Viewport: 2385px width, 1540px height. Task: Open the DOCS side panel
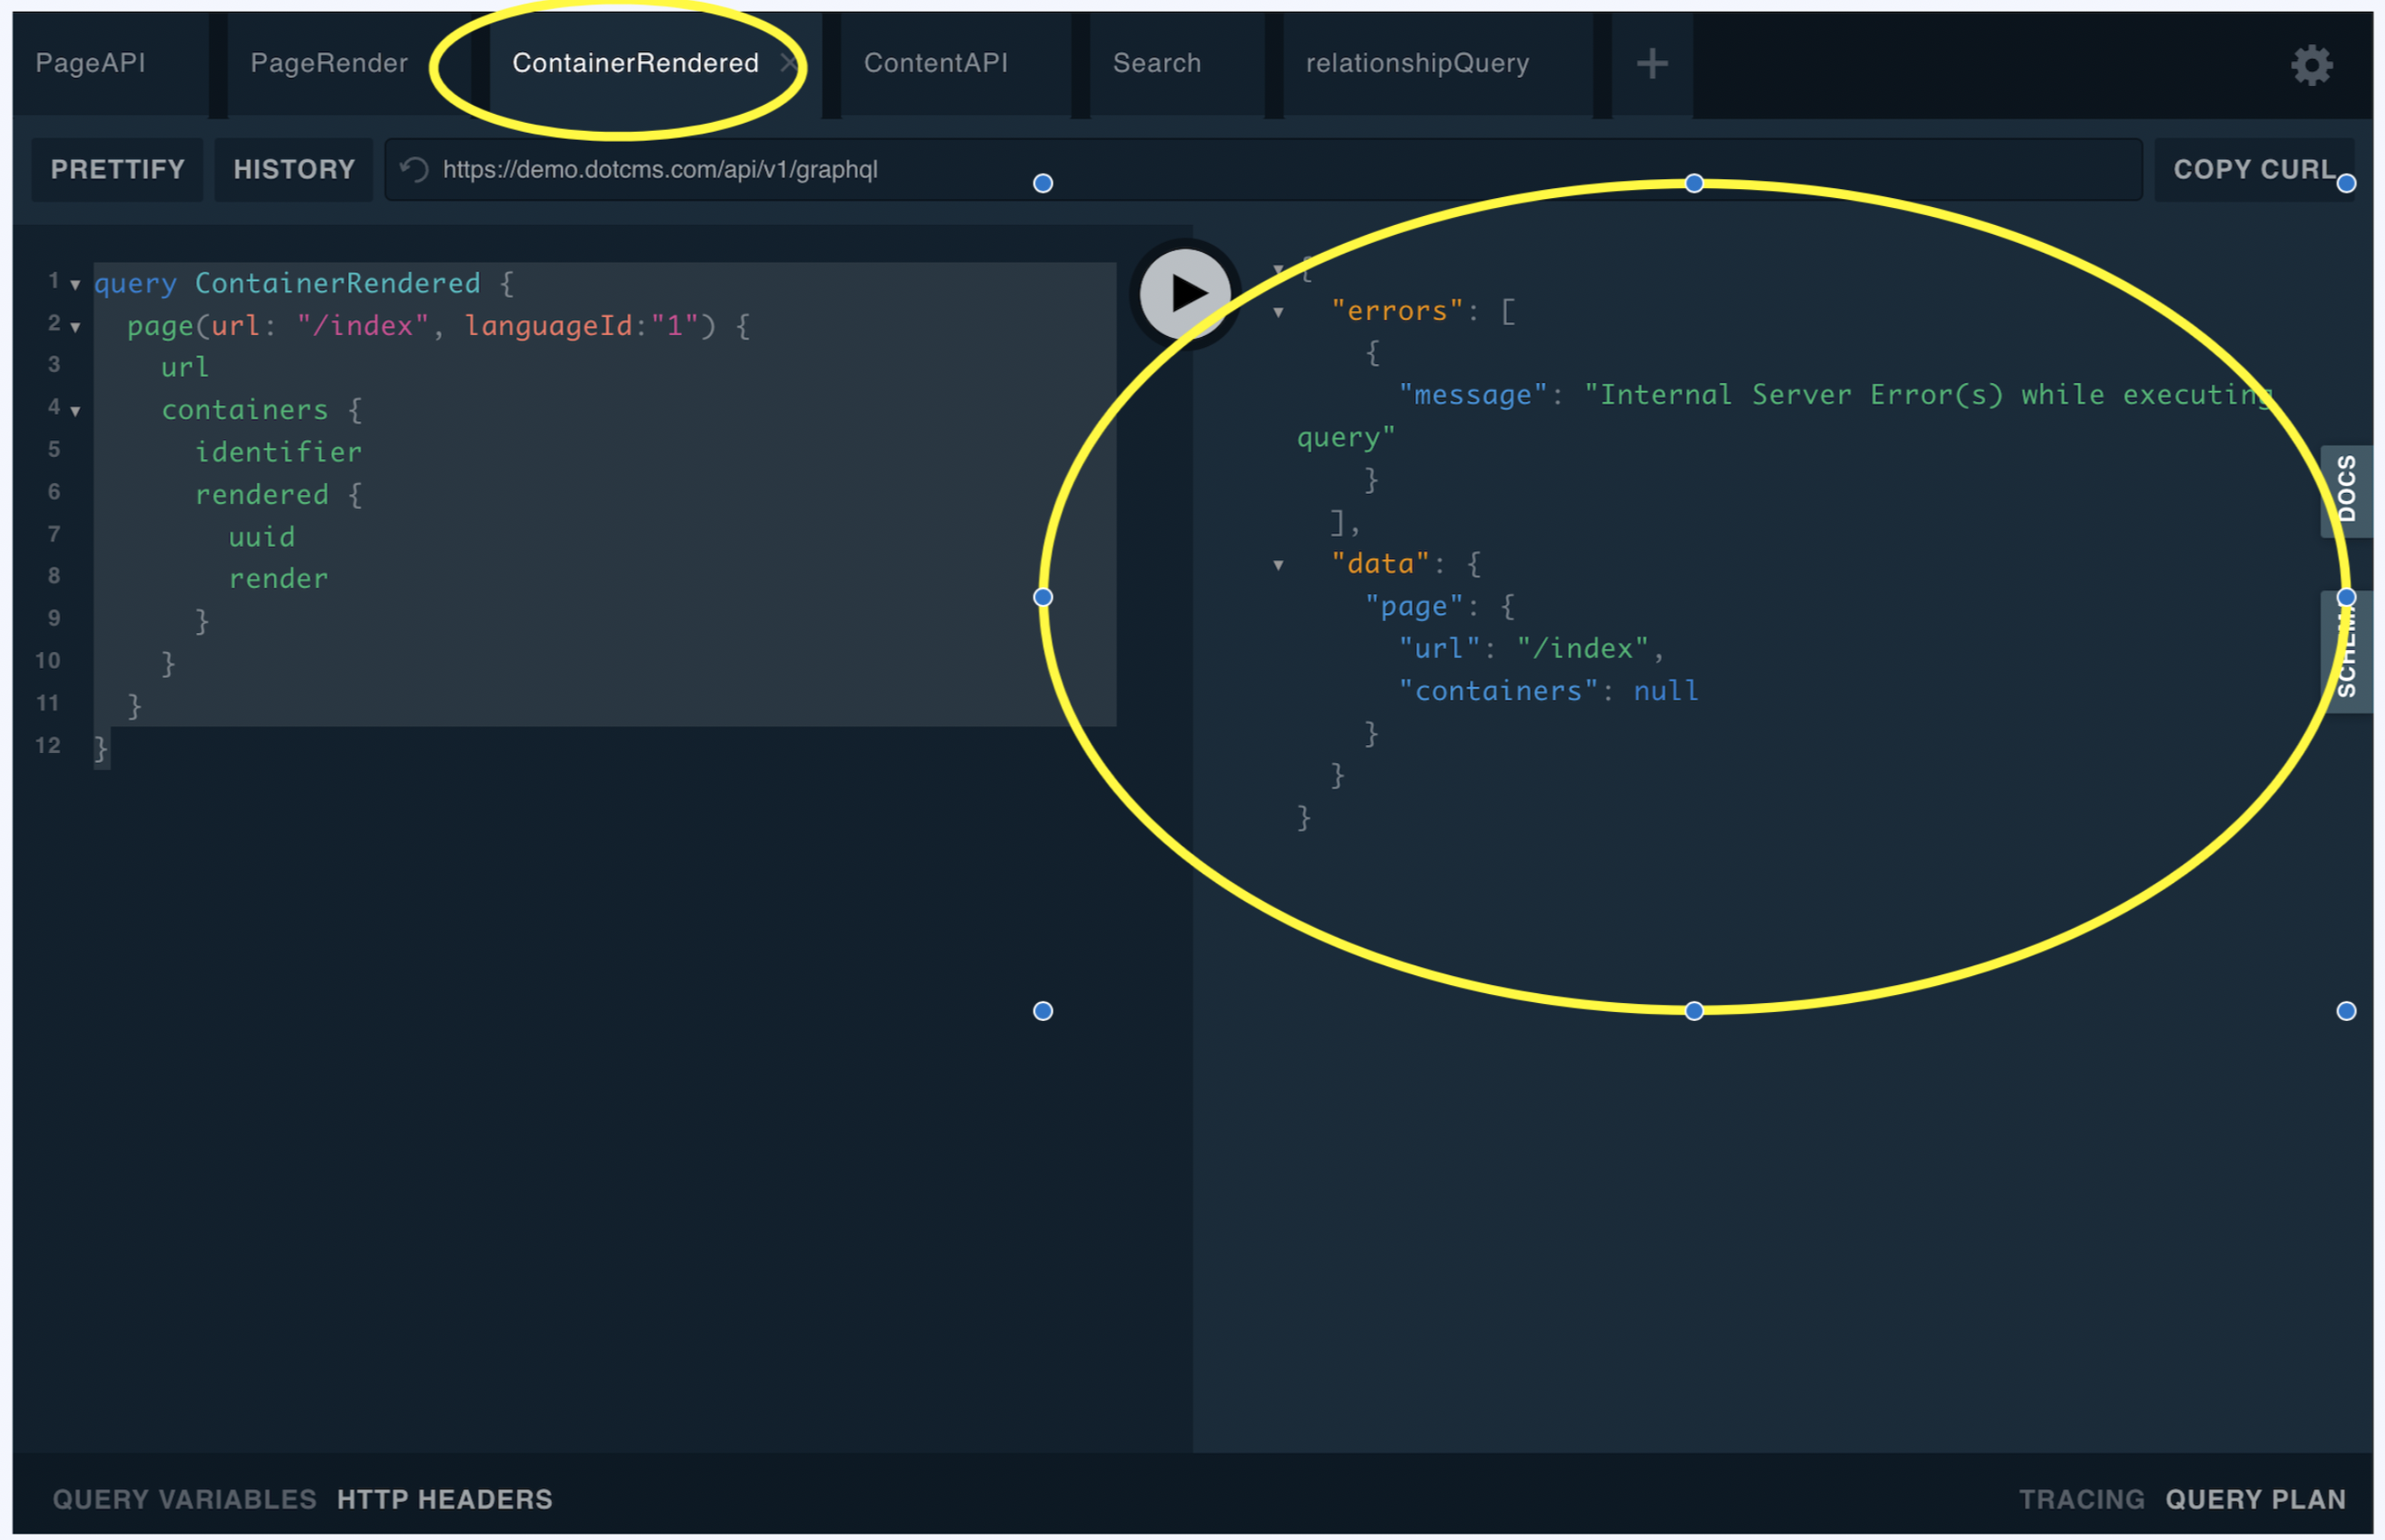tap(2346, 490)
